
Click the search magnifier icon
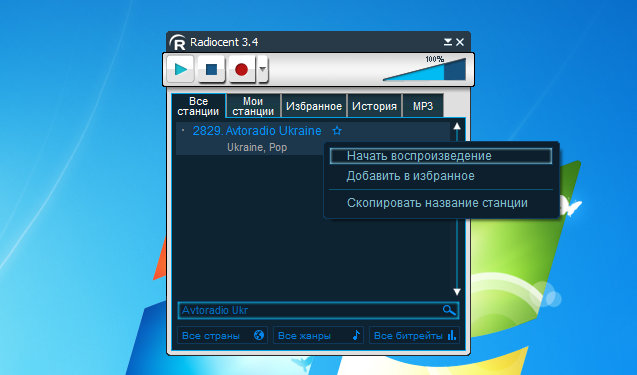click(x=449, y=310)
